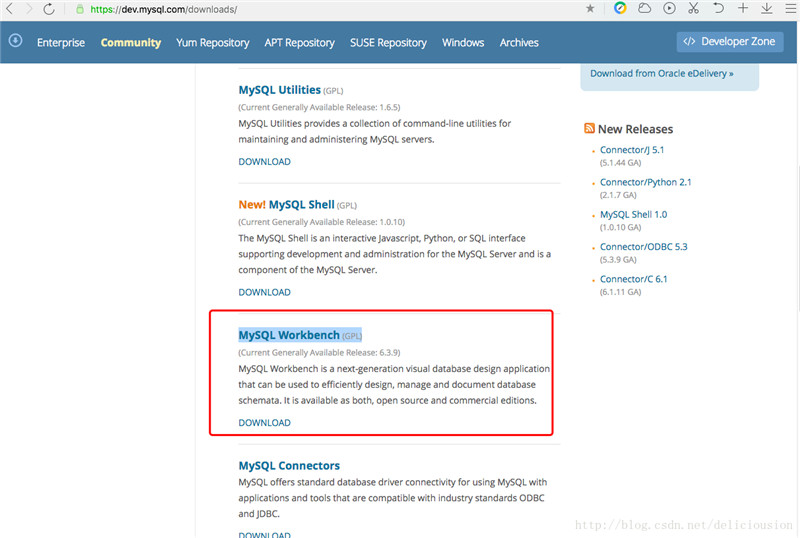Viewport: 800px width, 538px height.
Task: Click the play circle toolbar icon
Action: (x=669, y=8)
